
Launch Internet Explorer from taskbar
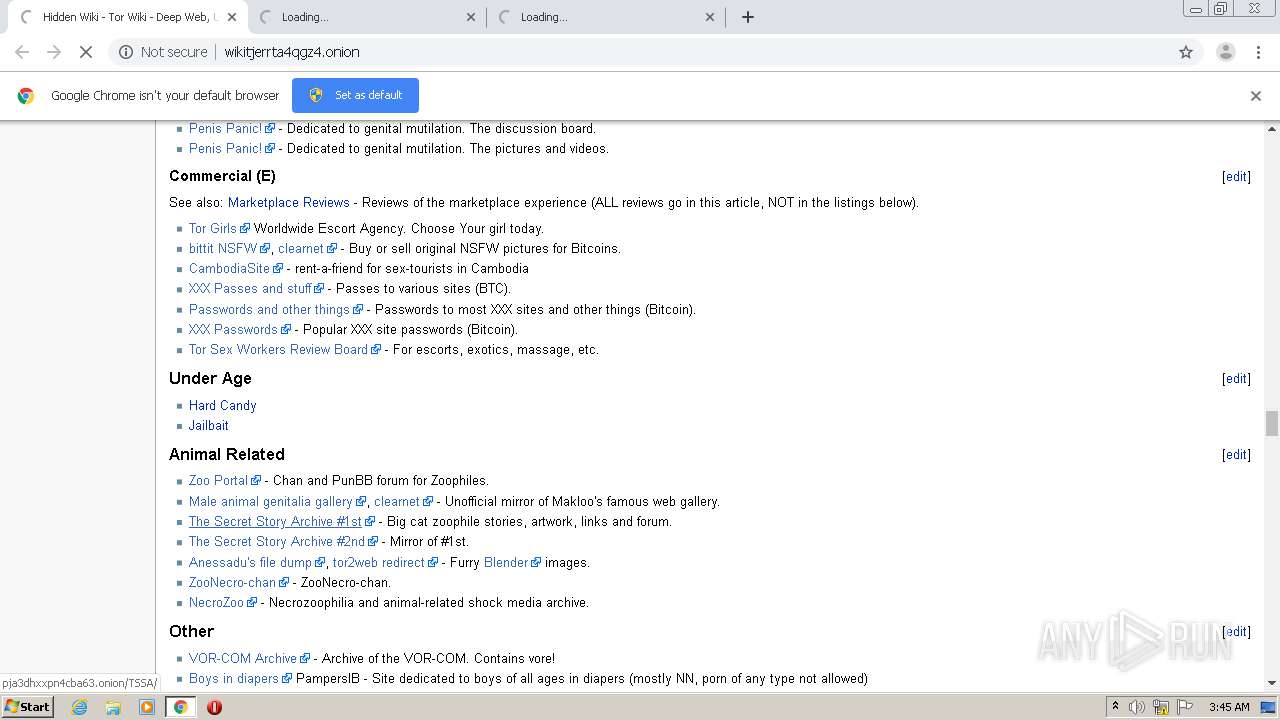tap(80, 707)
